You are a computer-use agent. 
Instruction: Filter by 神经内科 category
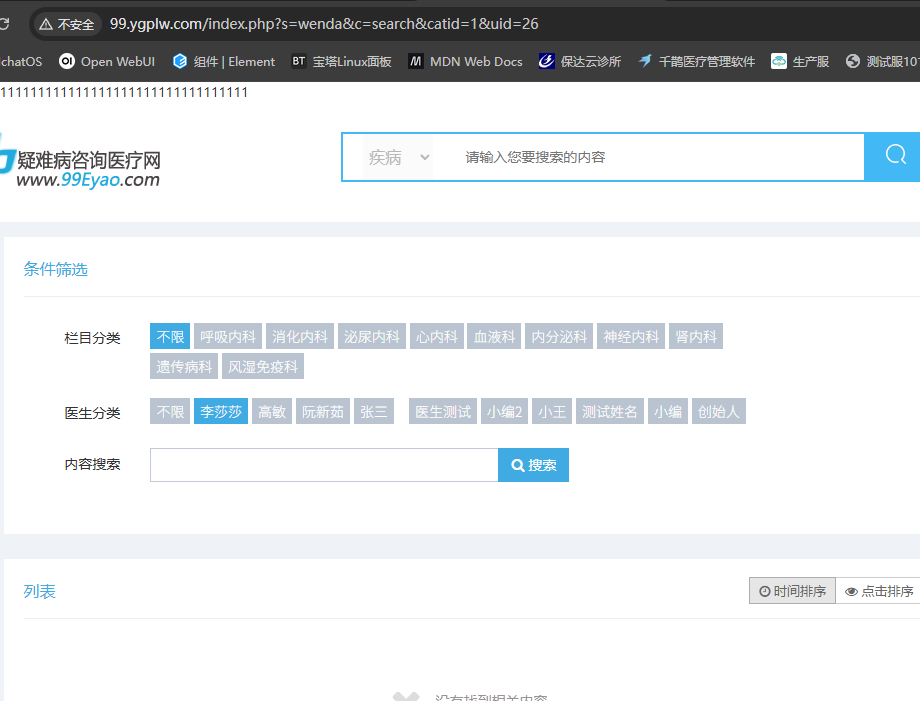pyautogui.click(x=631, y=337)
